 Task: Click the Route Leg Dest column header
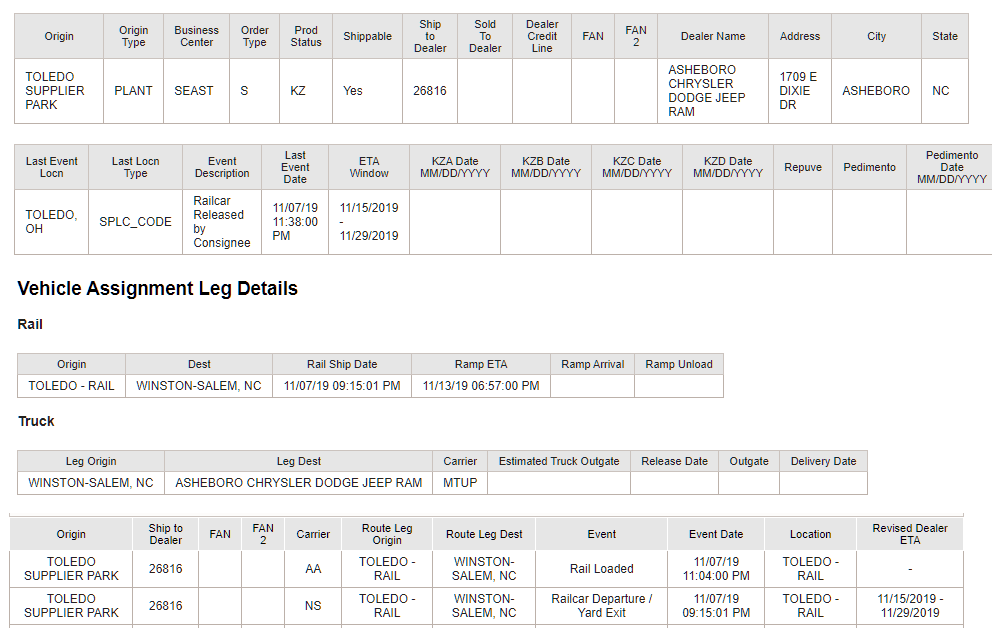[484, 534]
